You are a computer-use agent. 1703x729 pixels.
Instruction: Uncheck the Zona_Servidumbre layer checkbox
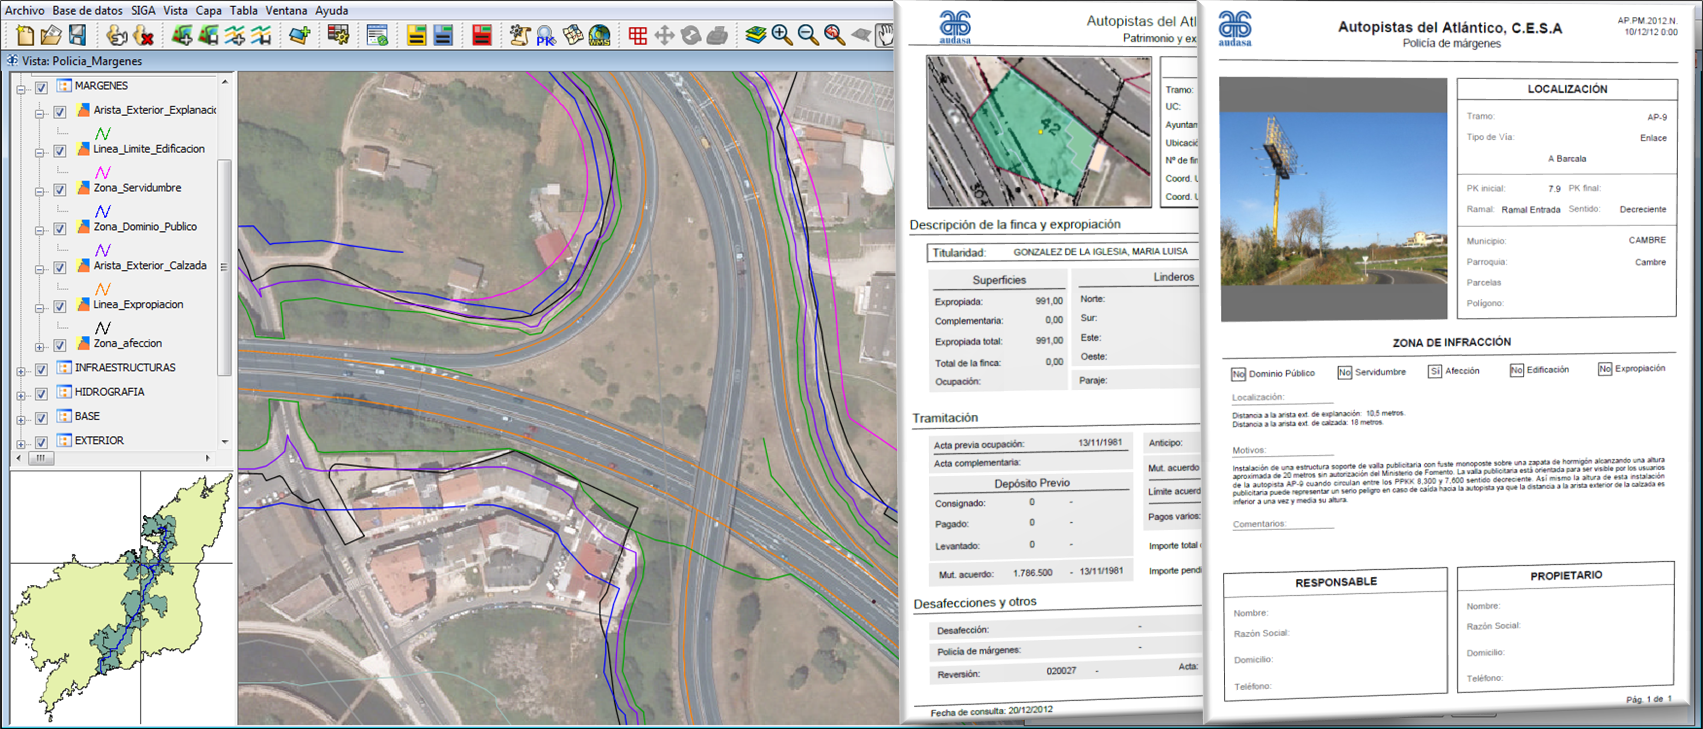click(x=60, y=189)
